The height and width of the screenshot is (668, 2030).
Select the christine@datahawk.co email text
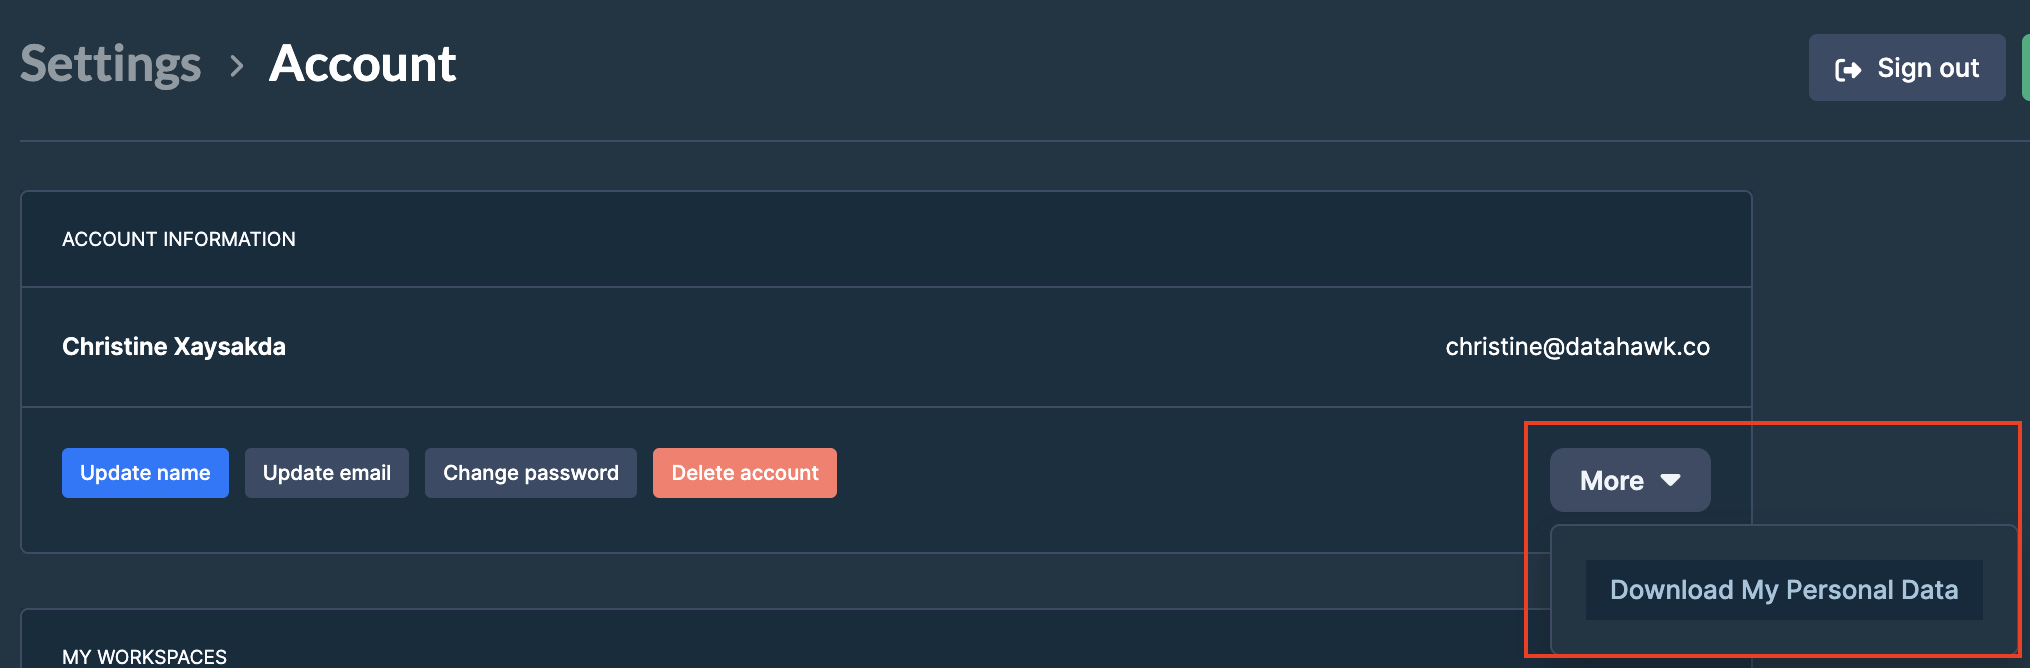(x=1577, y=347)
